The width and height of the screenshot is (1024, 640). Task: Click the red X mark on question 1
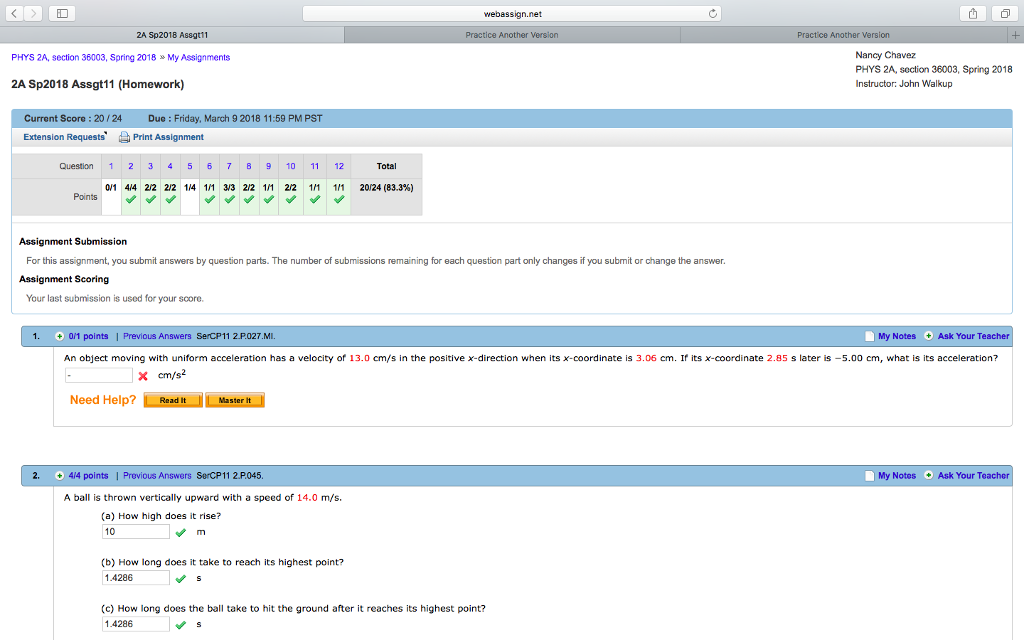coord(143,376)
